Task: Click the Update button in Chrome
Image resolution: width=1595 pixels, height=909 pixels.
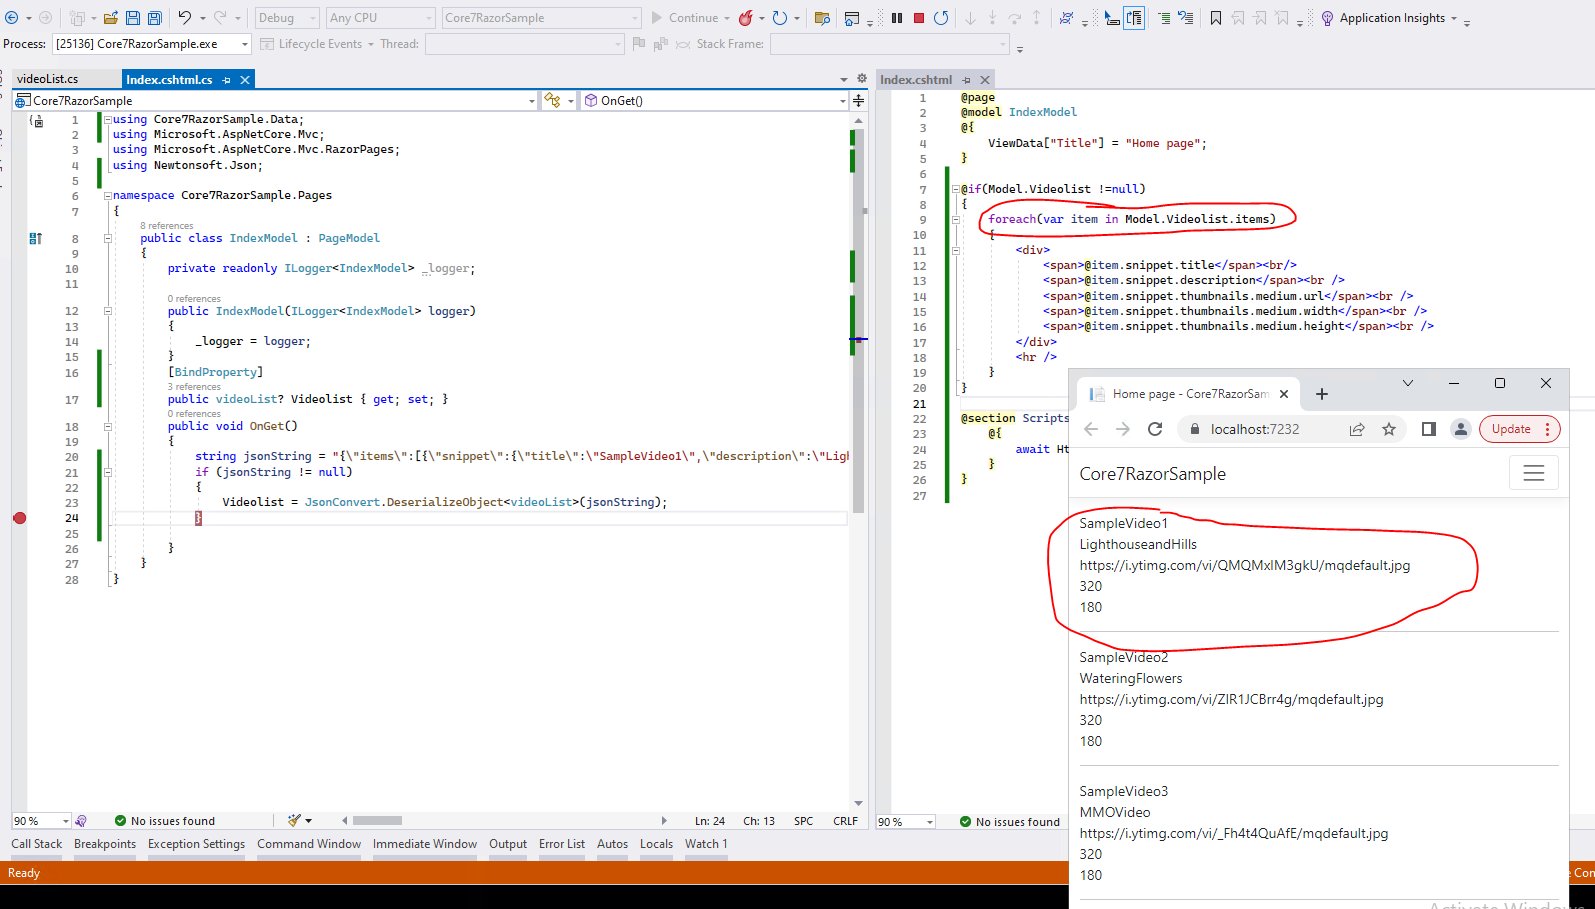Action: click(1511, 429)
